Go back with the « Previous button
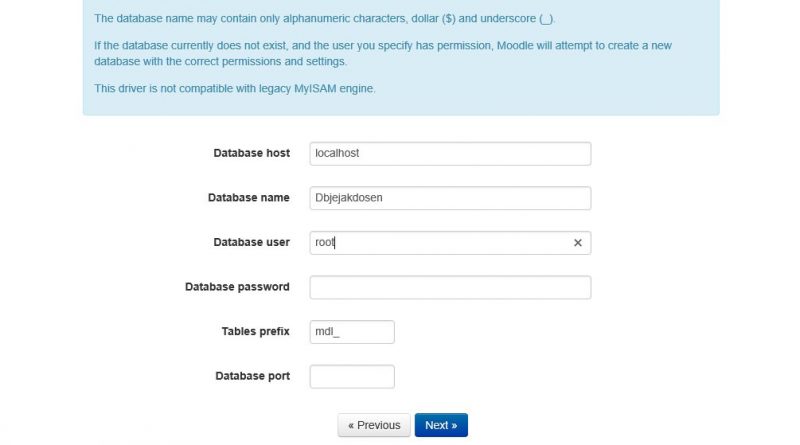Image resolution: width=800 pixels, height=445 pixels. (374, 425)
